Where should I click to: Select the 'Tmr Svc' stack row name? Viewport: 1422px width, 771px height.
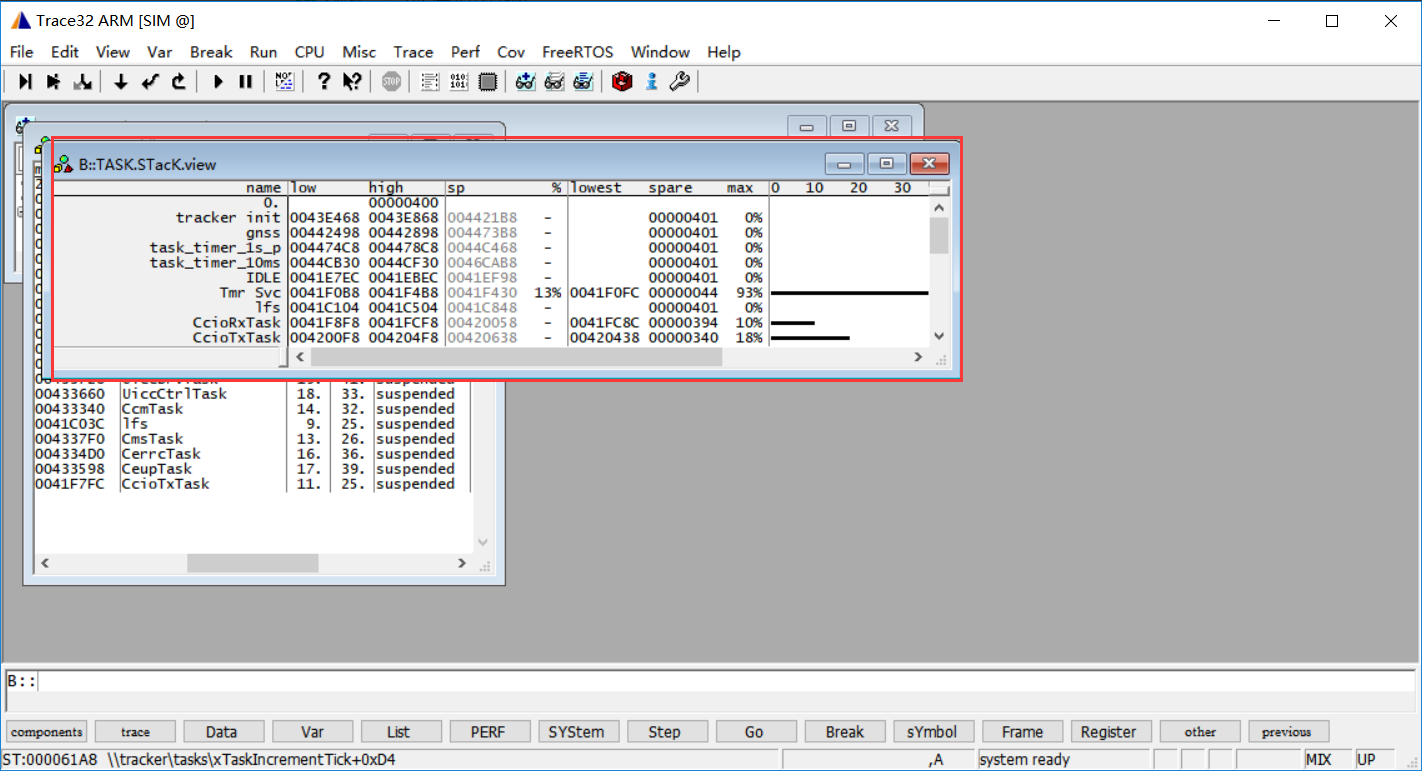250,293
